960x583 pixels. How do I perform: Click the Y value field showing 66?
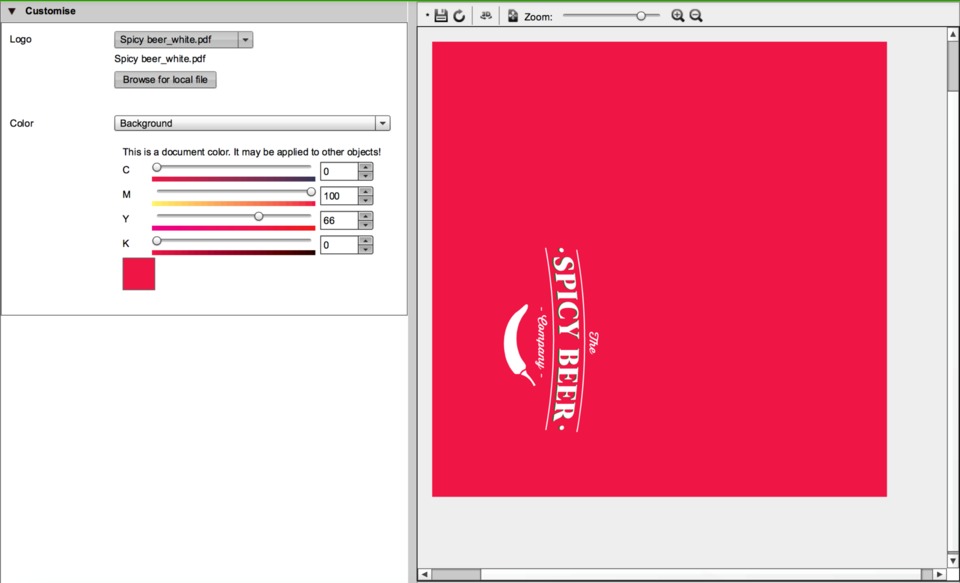339,220
